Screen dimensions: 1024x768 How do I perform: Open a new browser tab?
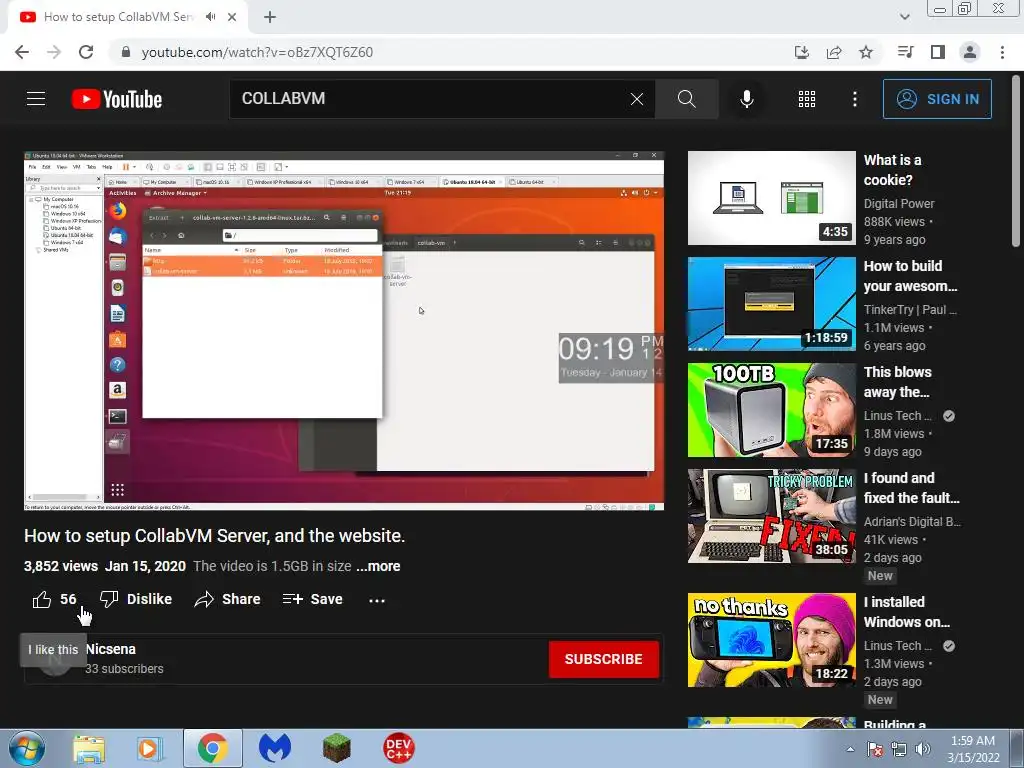pyautogui.click(x=270, y=17)
